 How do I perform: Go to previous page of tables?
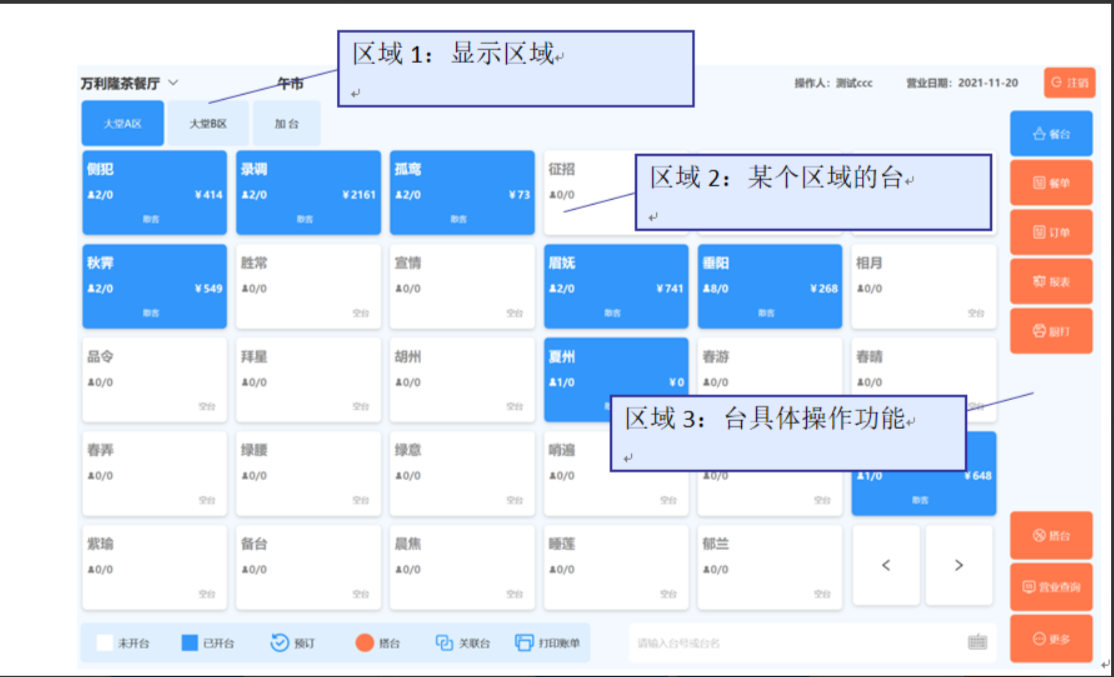point(886,566)
